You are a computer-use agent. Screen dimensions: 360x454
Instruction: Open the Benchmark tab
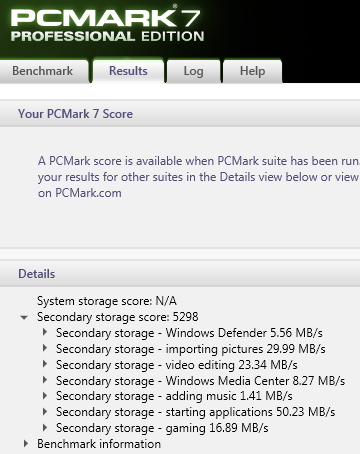[x=43, y=71]
